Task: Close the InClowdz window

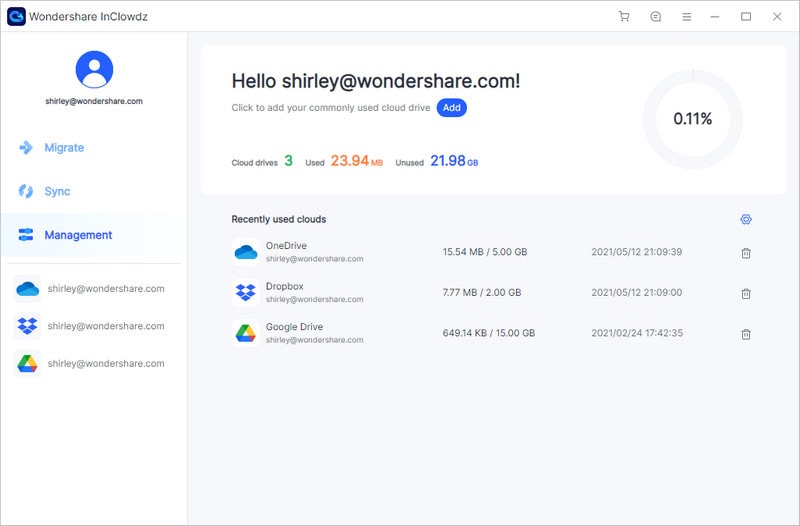Action: point(777,17)
